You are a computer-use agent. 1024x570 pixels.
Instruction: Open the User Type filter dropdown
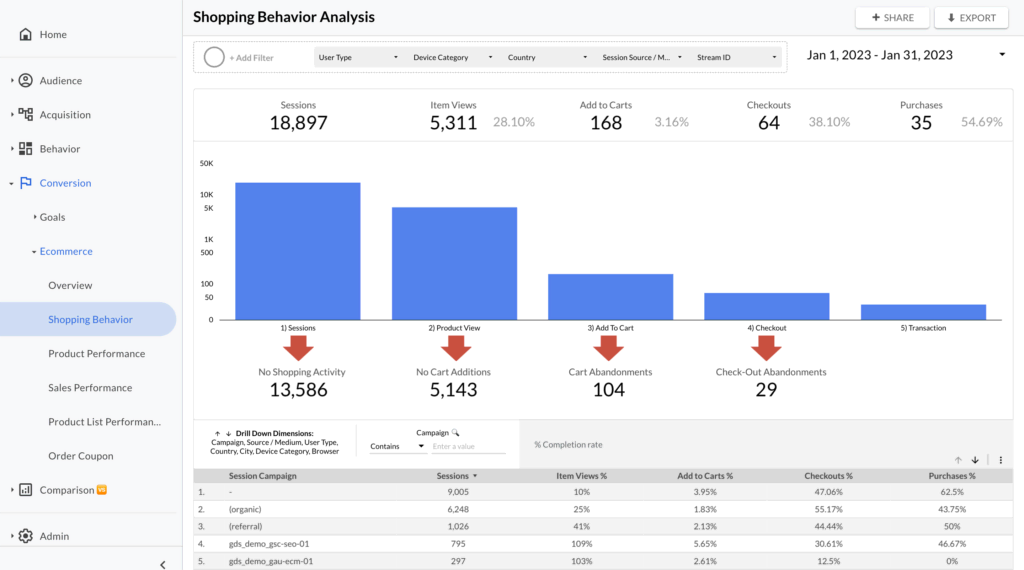359,58
